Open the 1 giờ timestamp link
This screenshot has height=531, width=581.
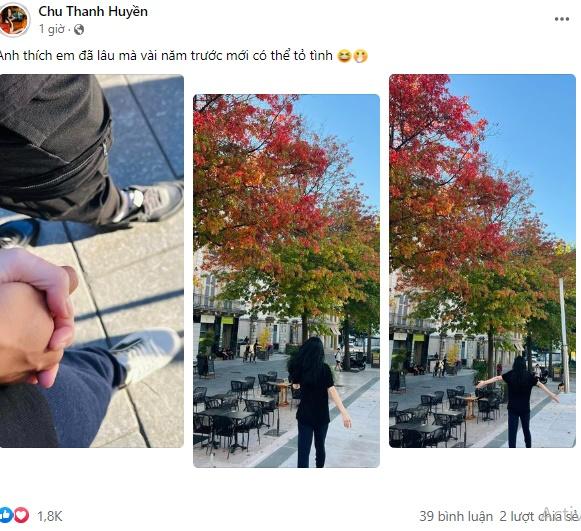pos(52,29)
